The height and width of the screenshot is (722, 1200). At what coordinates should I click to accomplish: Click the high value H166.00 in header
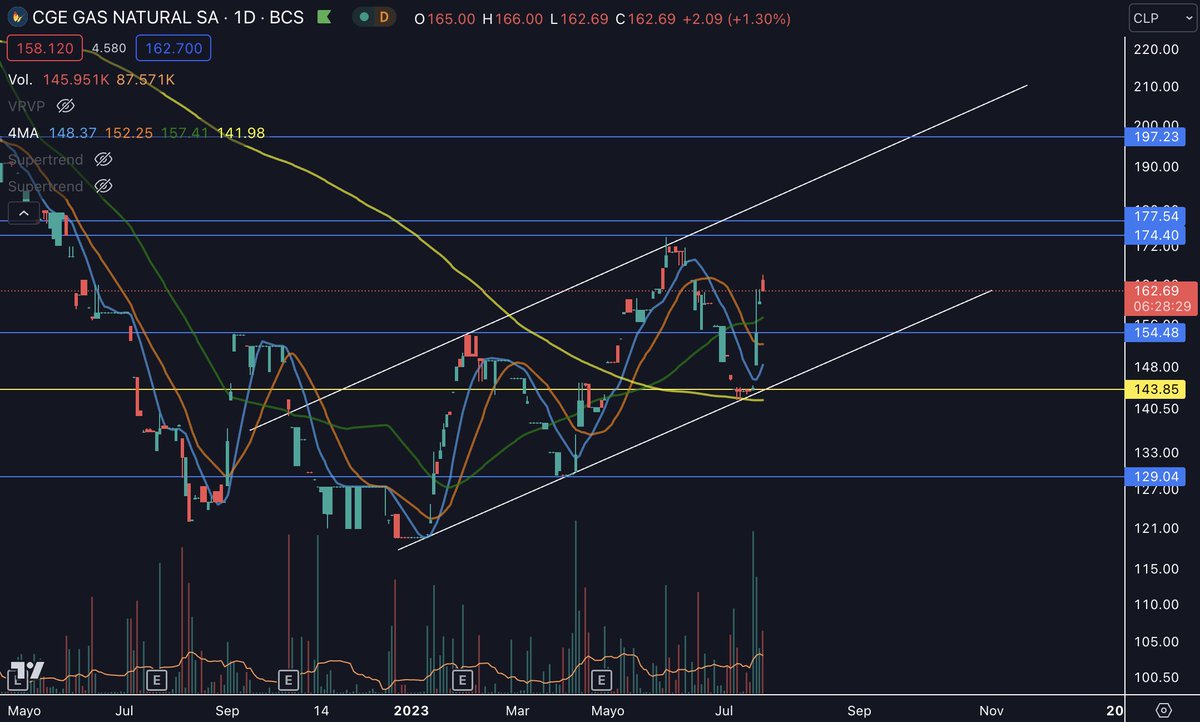[515, 18]
